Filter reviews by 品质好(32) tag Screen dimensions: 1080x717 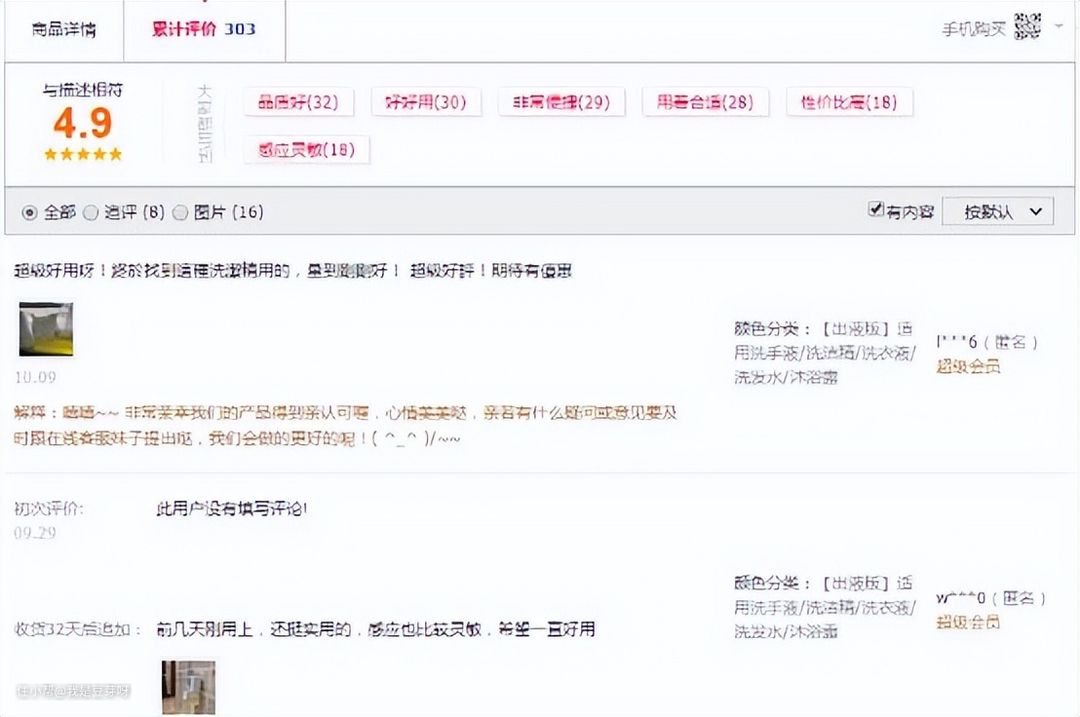pyautogui.click(x=298, y=102)
